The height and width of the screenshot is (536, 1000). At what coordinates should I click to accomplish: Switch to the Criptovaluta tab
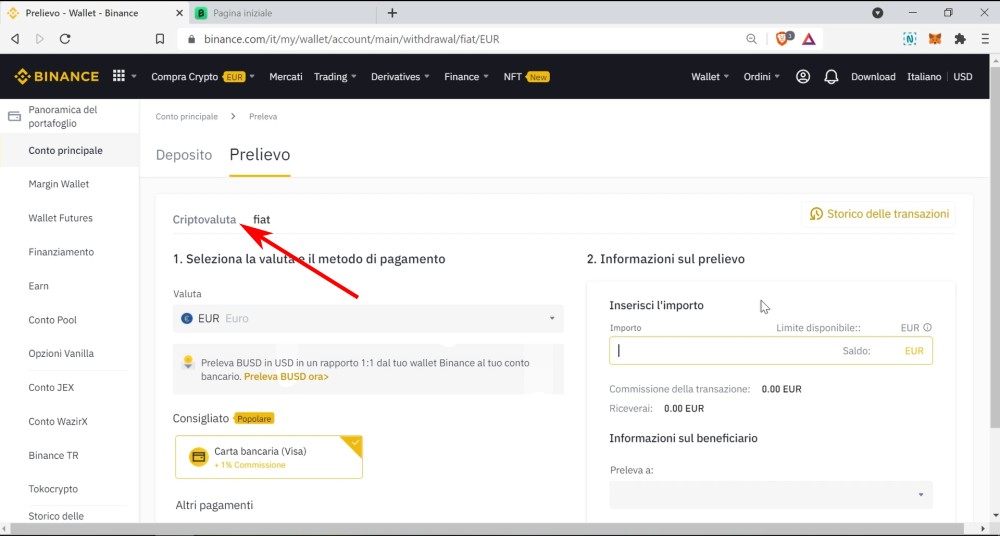click(x=204, y=220)
